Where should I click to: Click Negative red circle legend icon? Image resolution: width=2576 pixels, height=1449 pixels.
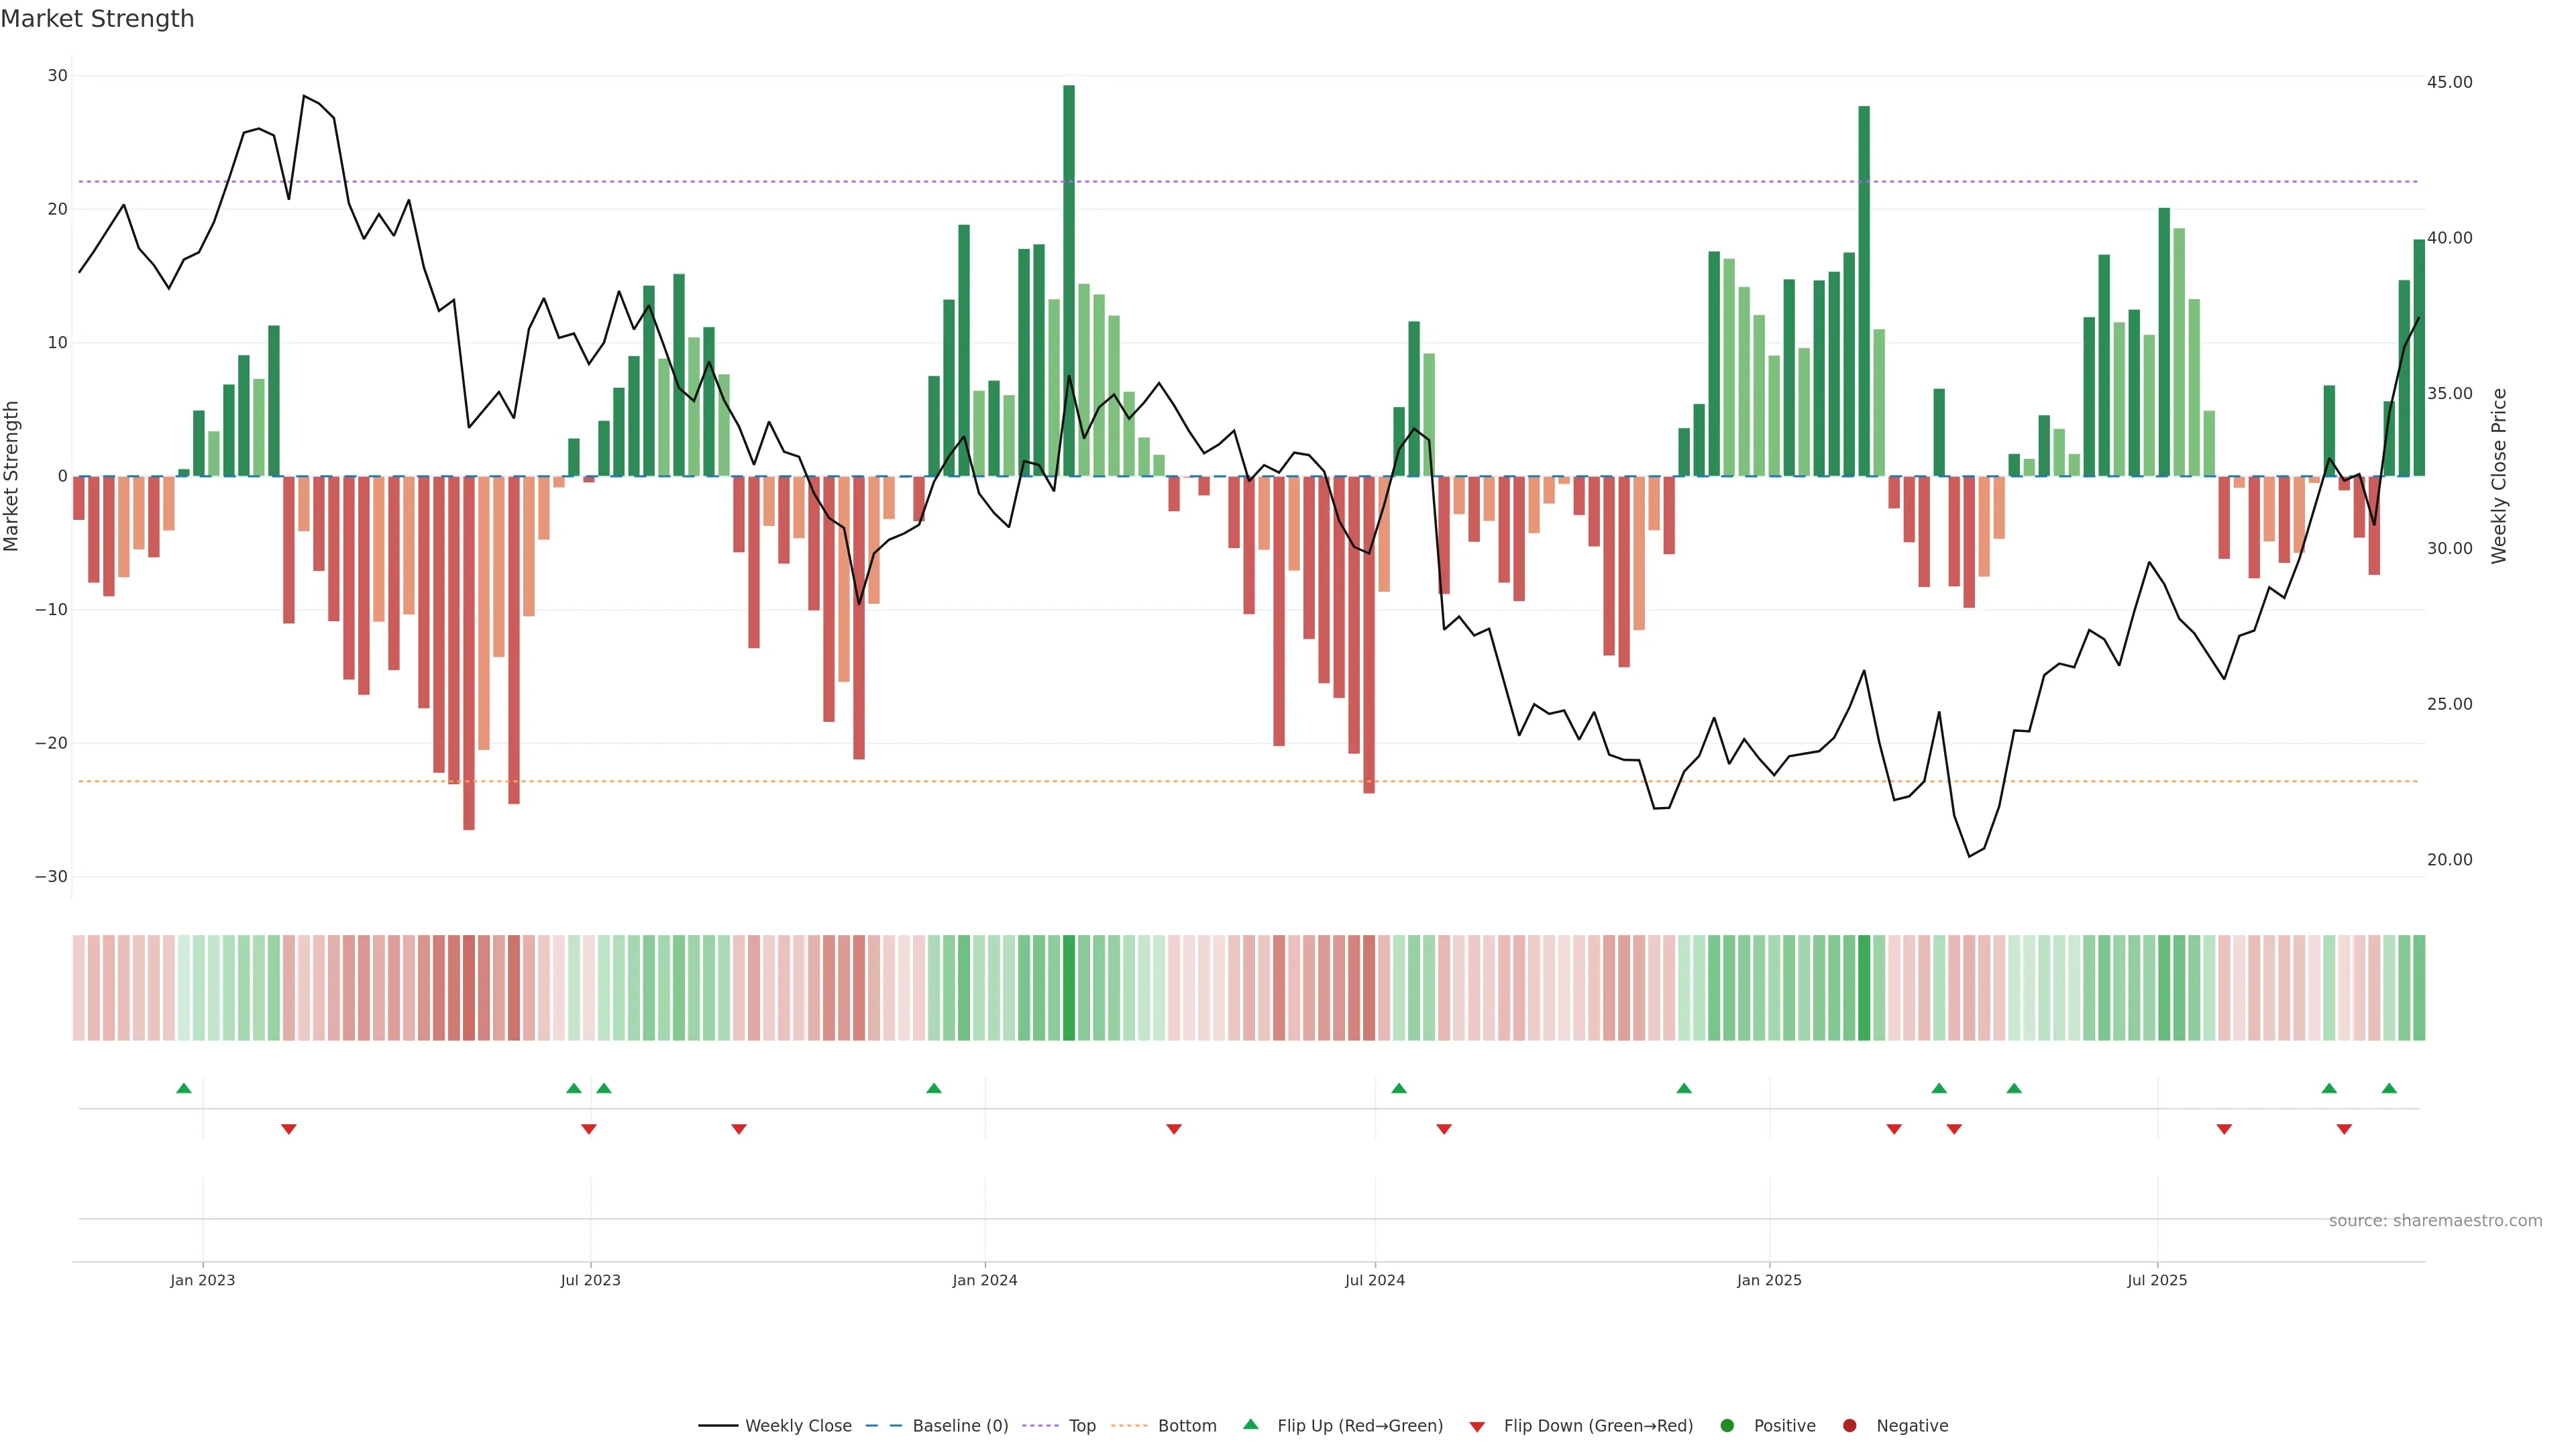[x=1849, y=1426]
